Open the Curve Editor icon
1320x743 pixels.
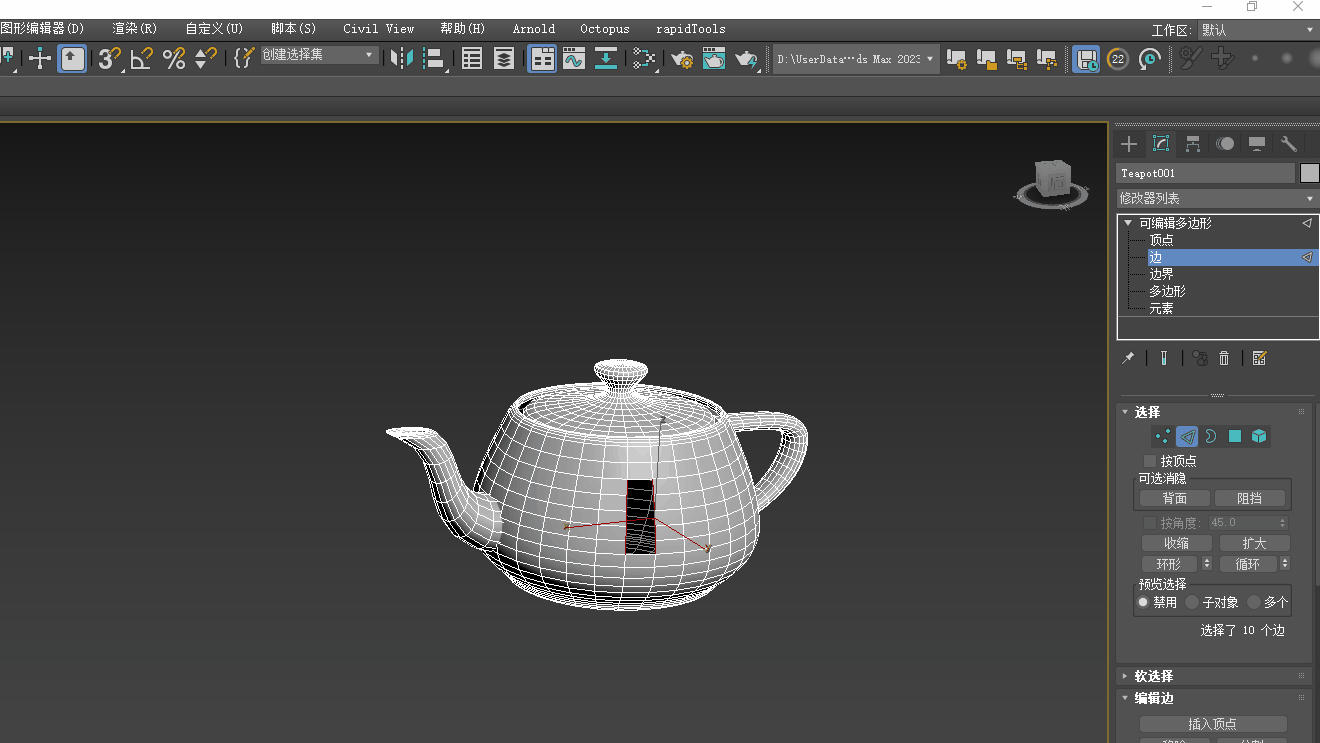point(573,59)
